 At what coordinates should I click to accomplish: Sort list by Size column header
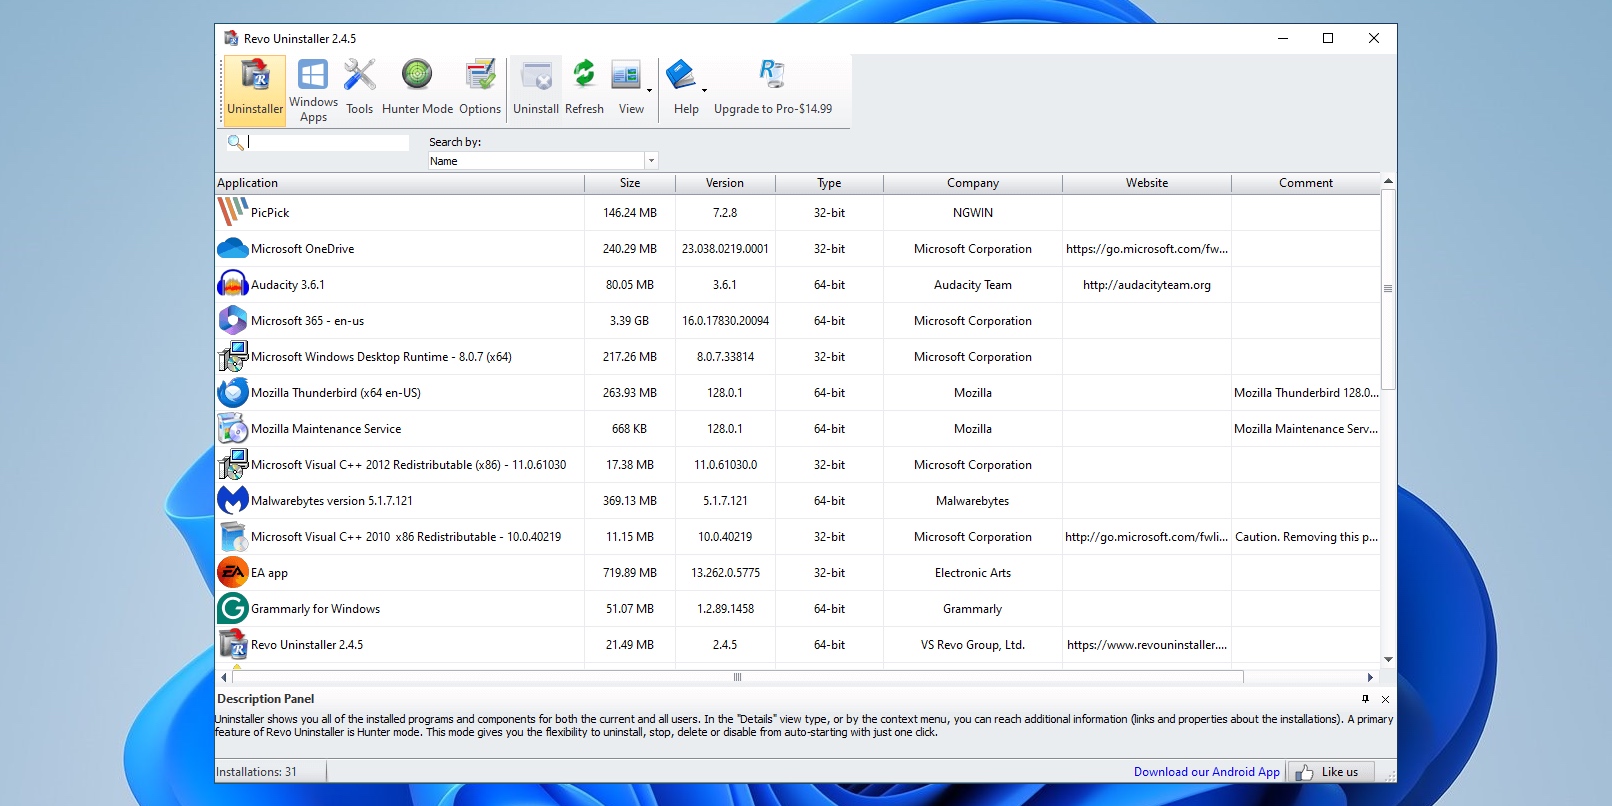[629, 183]
